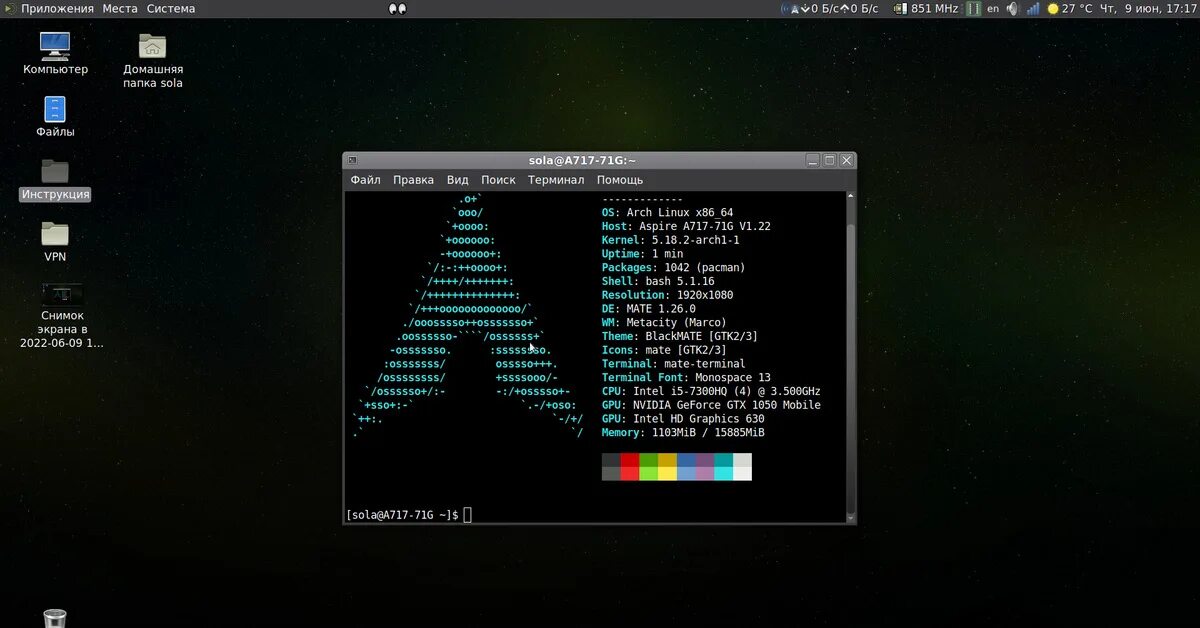Click the CPU frequency 851 MHz applet
This screenshot has height=628, width=1200.
(x=926, y=8)
